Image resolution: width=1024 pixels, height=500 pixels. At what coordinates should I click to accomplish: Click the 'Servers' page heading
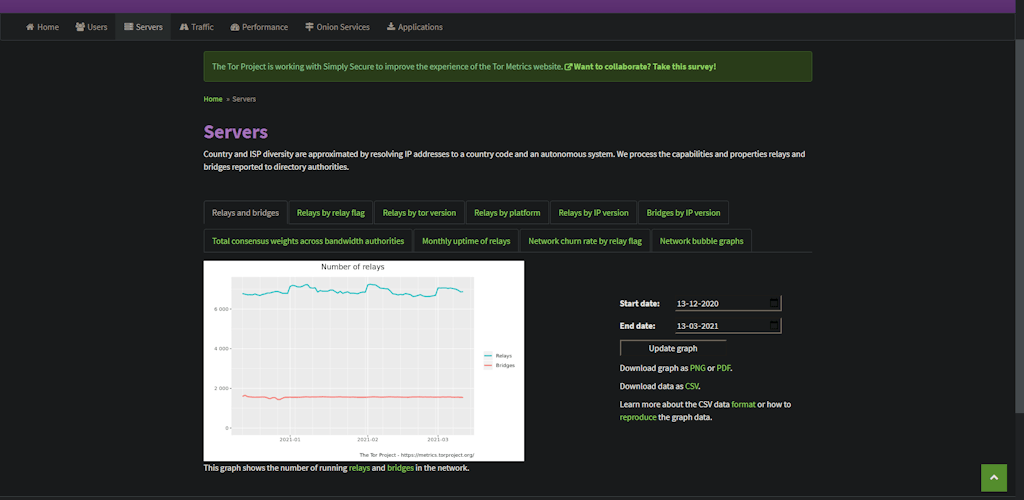pyautogui.click(x=236, y=132)
